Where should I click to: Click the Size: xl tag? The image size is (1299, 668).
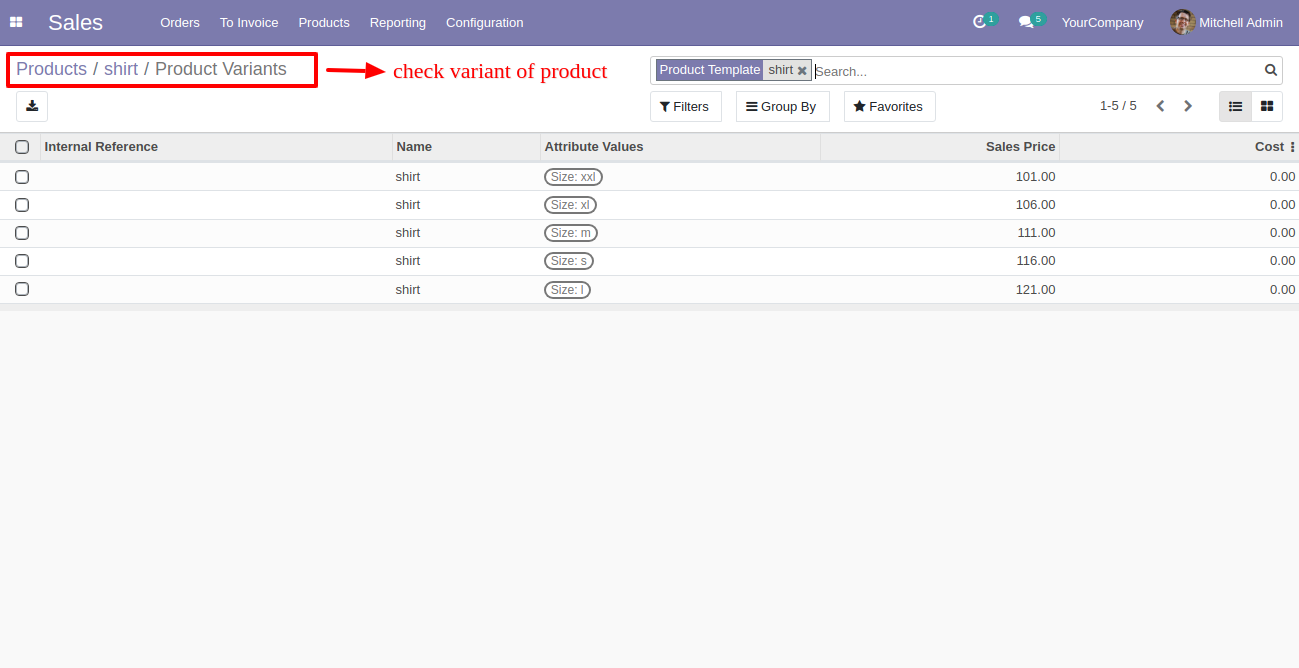[x=570, y=205]
